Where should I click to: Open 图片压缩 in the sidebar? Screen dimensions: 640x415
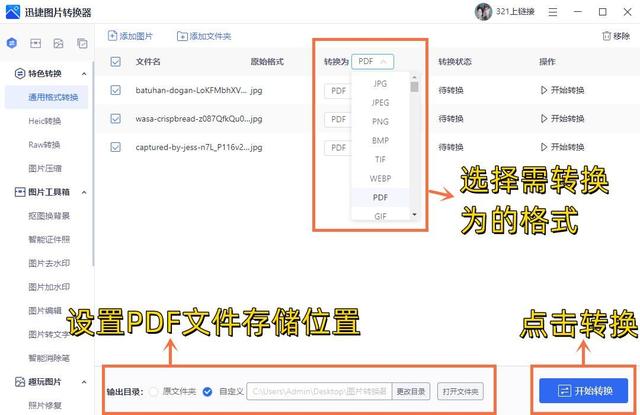45,169
